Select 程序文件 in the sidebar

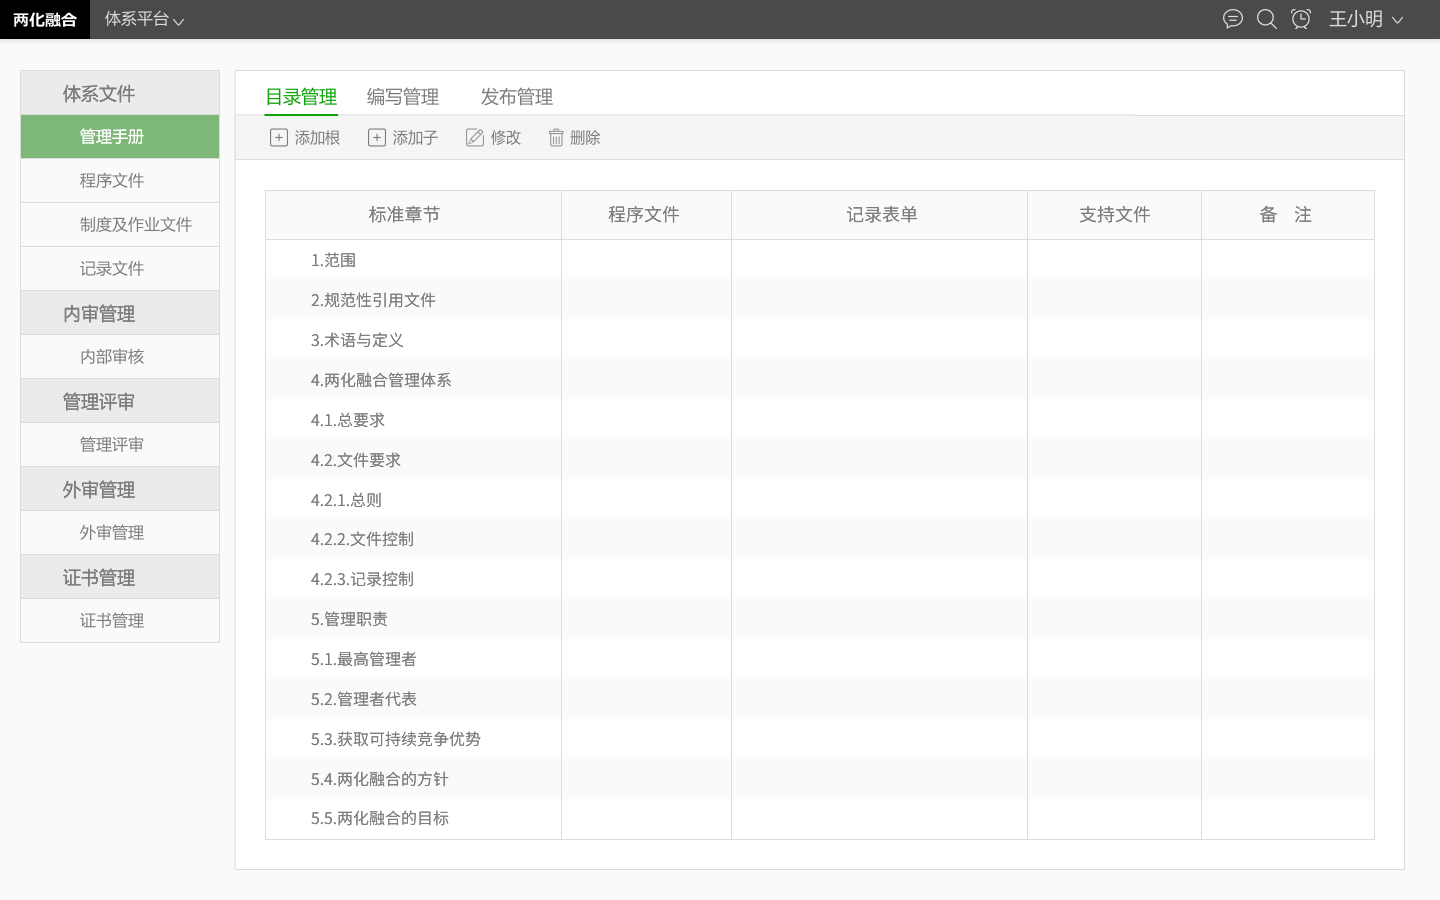[x=119, y=180]
